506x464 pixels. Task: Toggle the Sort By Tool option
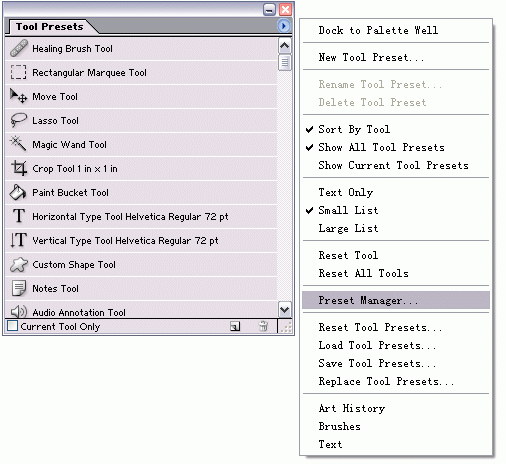pyautogui.click(x=354, y=129)
